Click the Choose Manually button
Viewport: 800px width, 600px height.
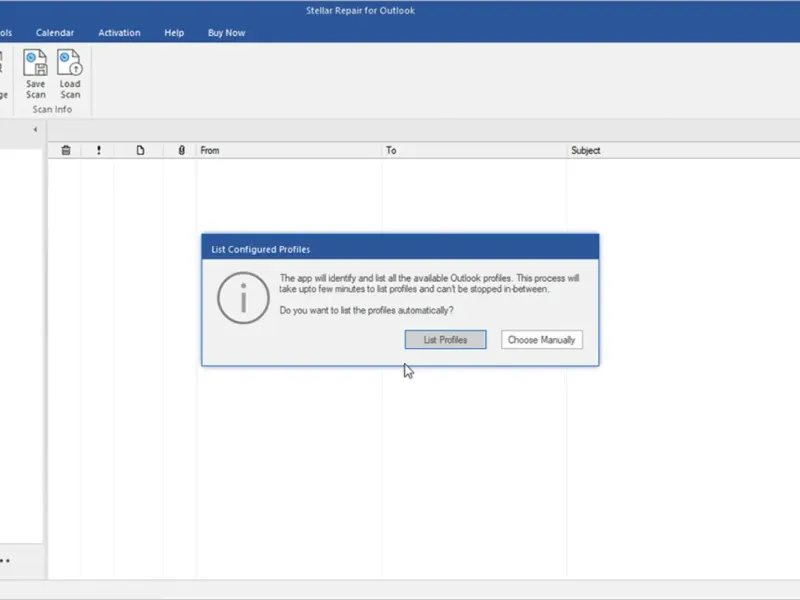coord(541,340)
